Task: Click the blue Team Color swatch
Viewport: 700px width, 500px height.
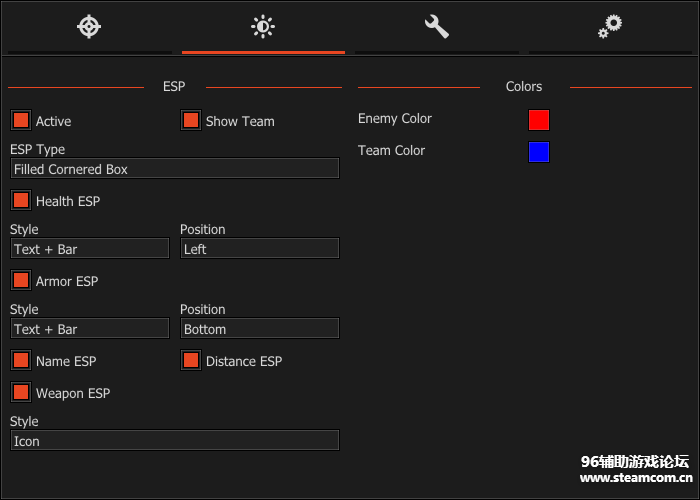Action: [539, 152]
